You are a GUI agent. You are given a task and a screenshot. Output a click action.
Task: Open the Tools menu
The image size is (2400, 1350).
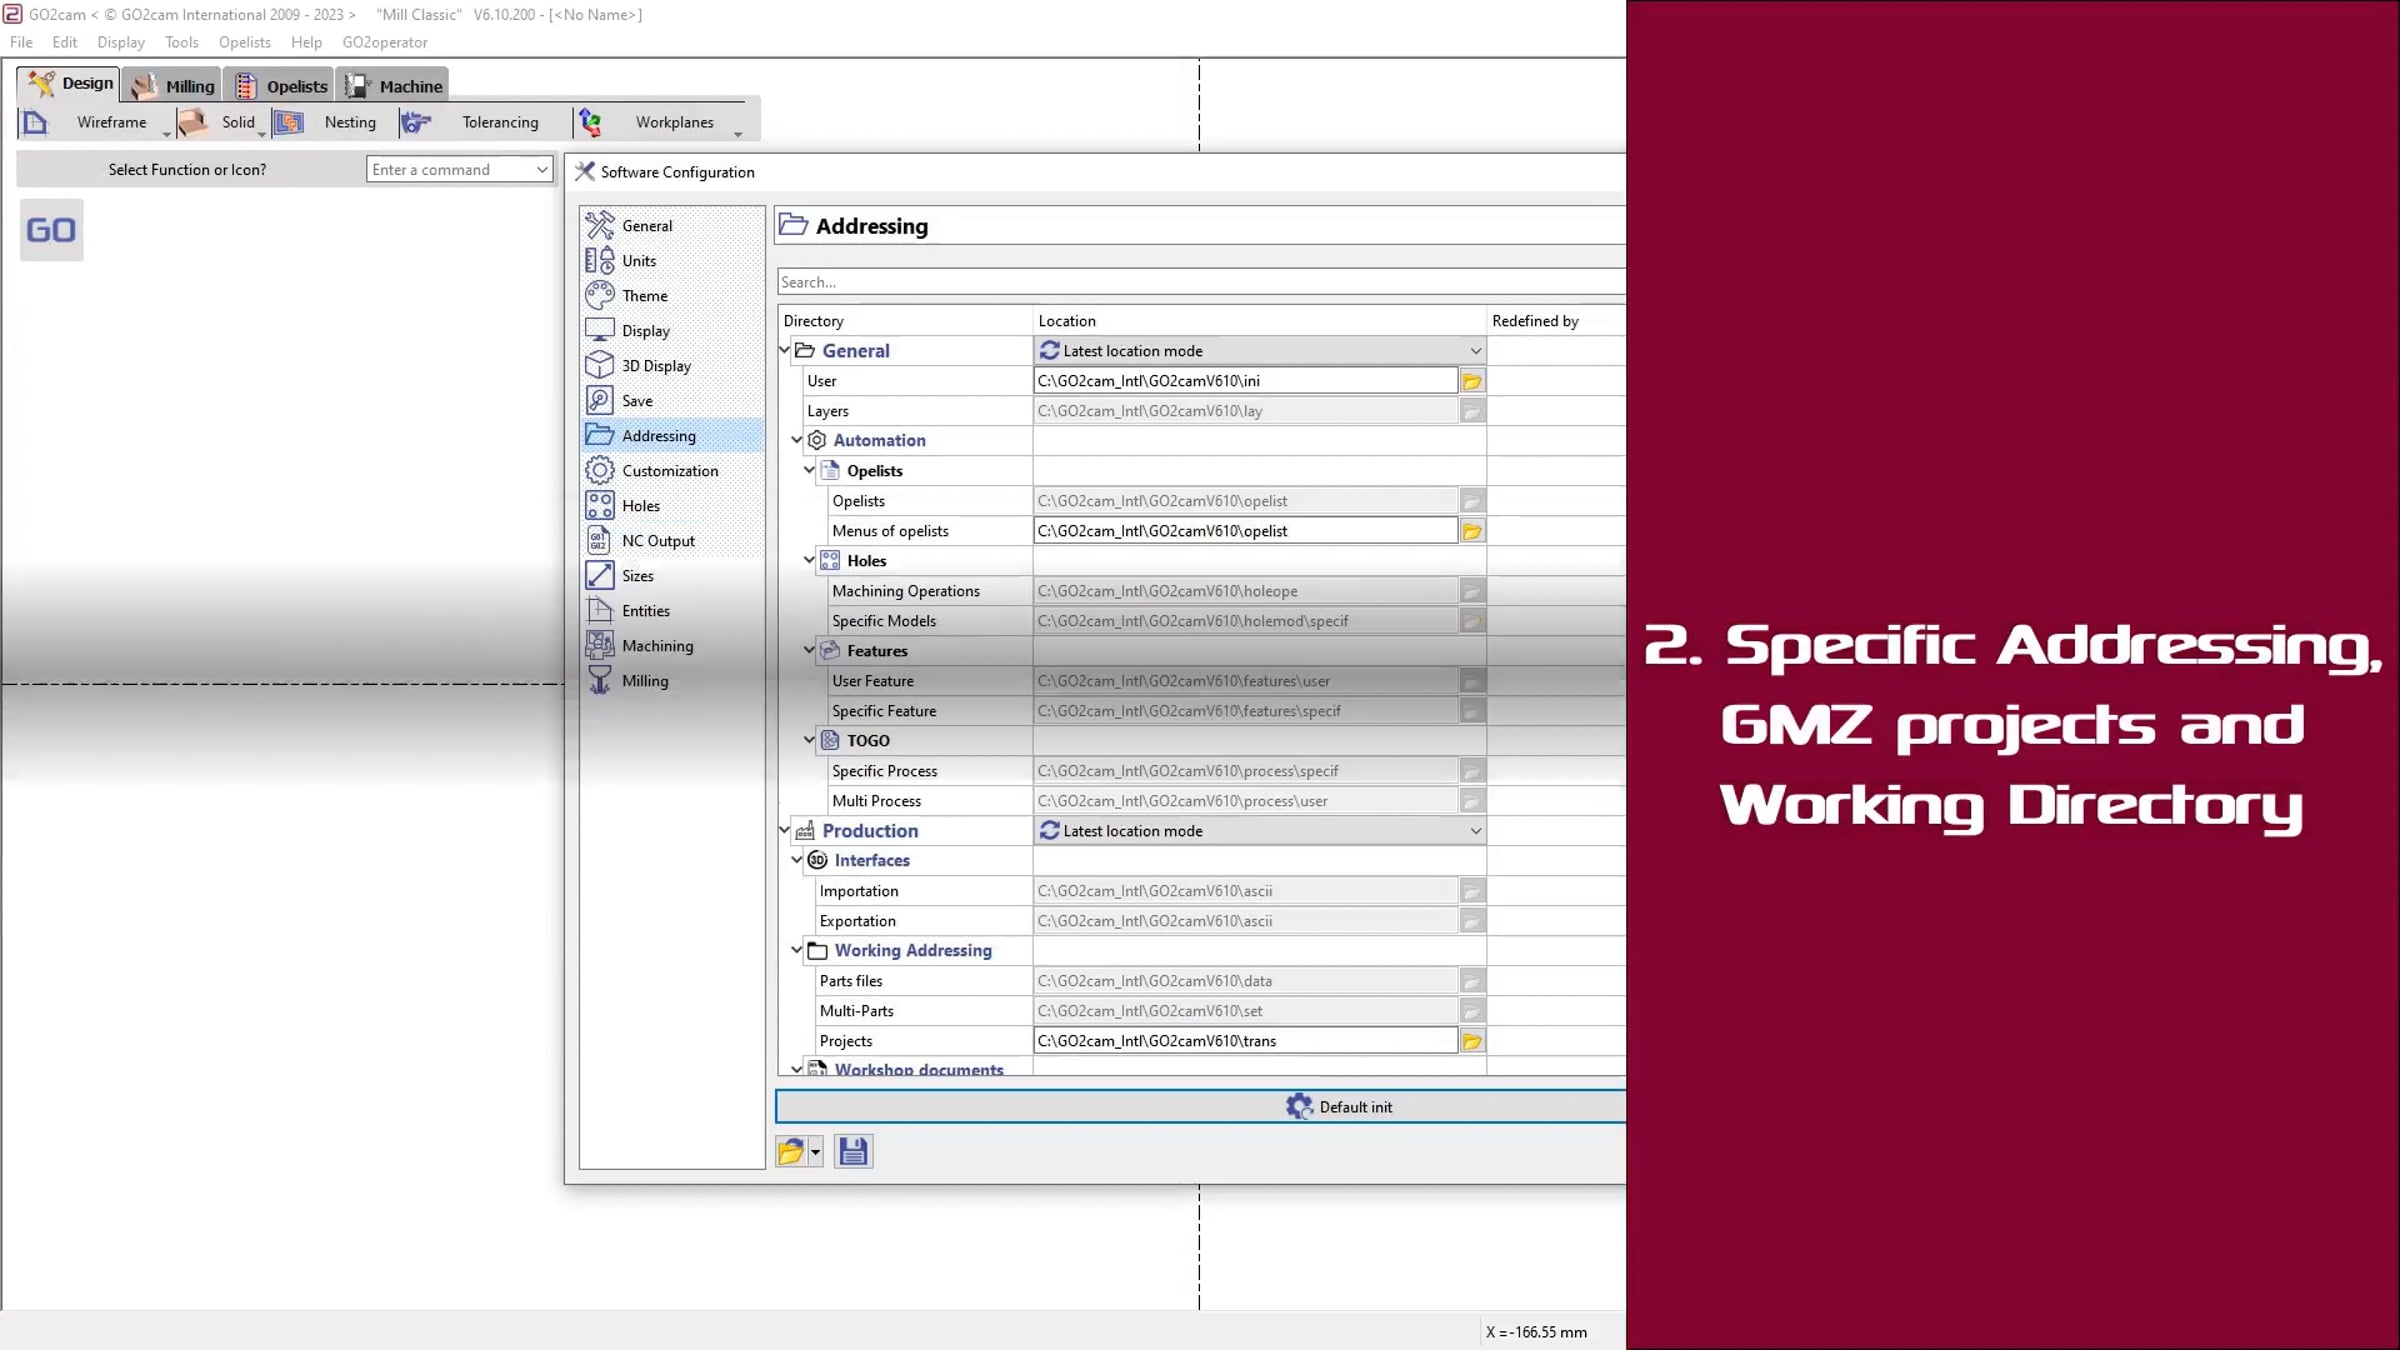182,42
